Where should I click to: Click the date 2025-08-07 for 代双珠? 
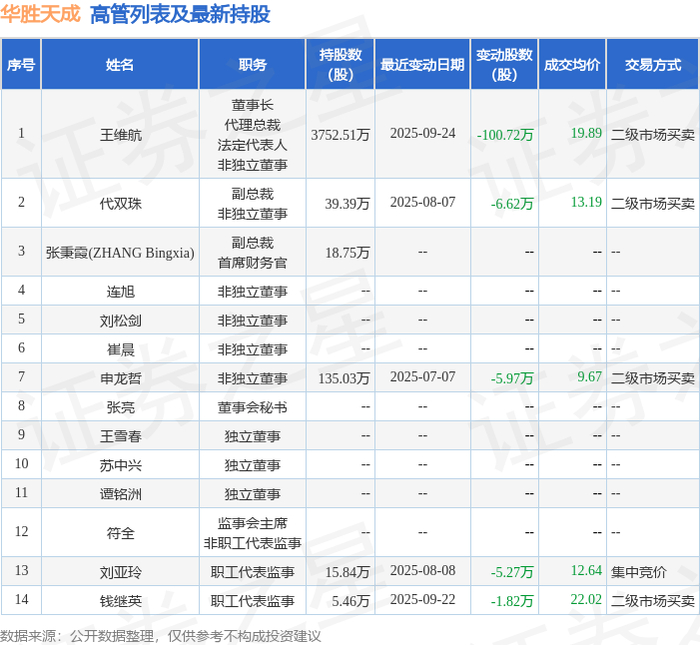coord(423,202)
